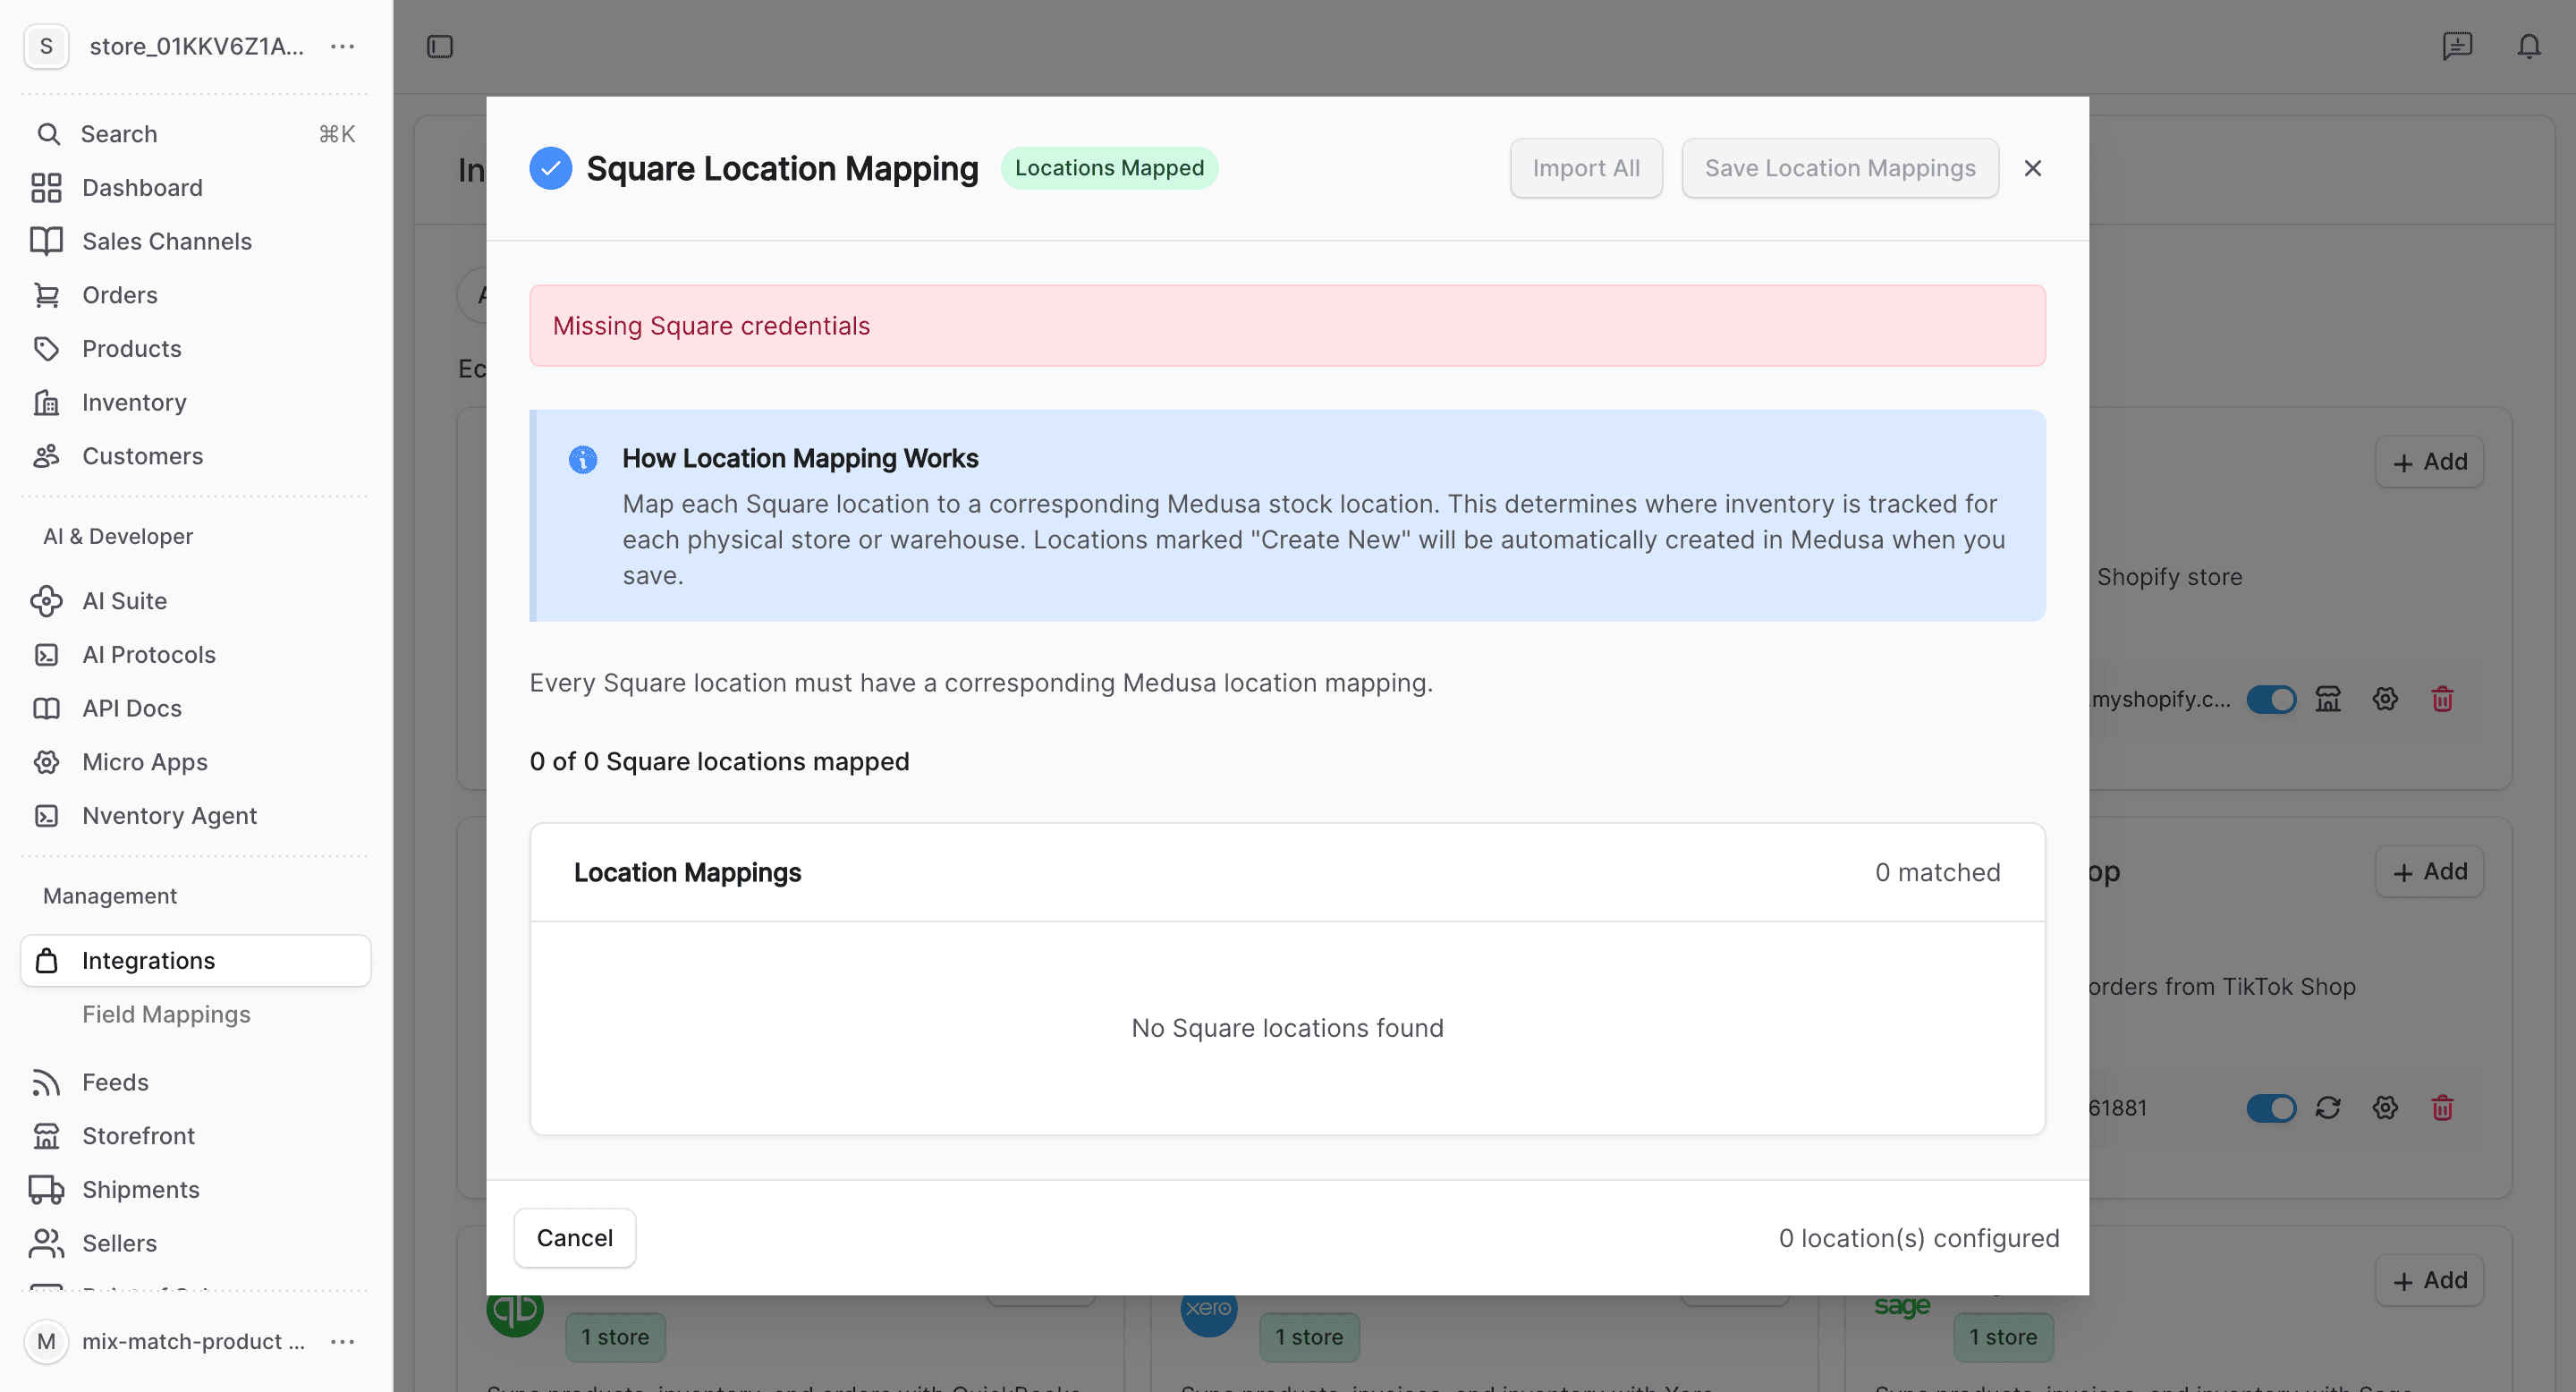Toggle the myshopify store switch

pyautogui.click(x=2271, y=699)
